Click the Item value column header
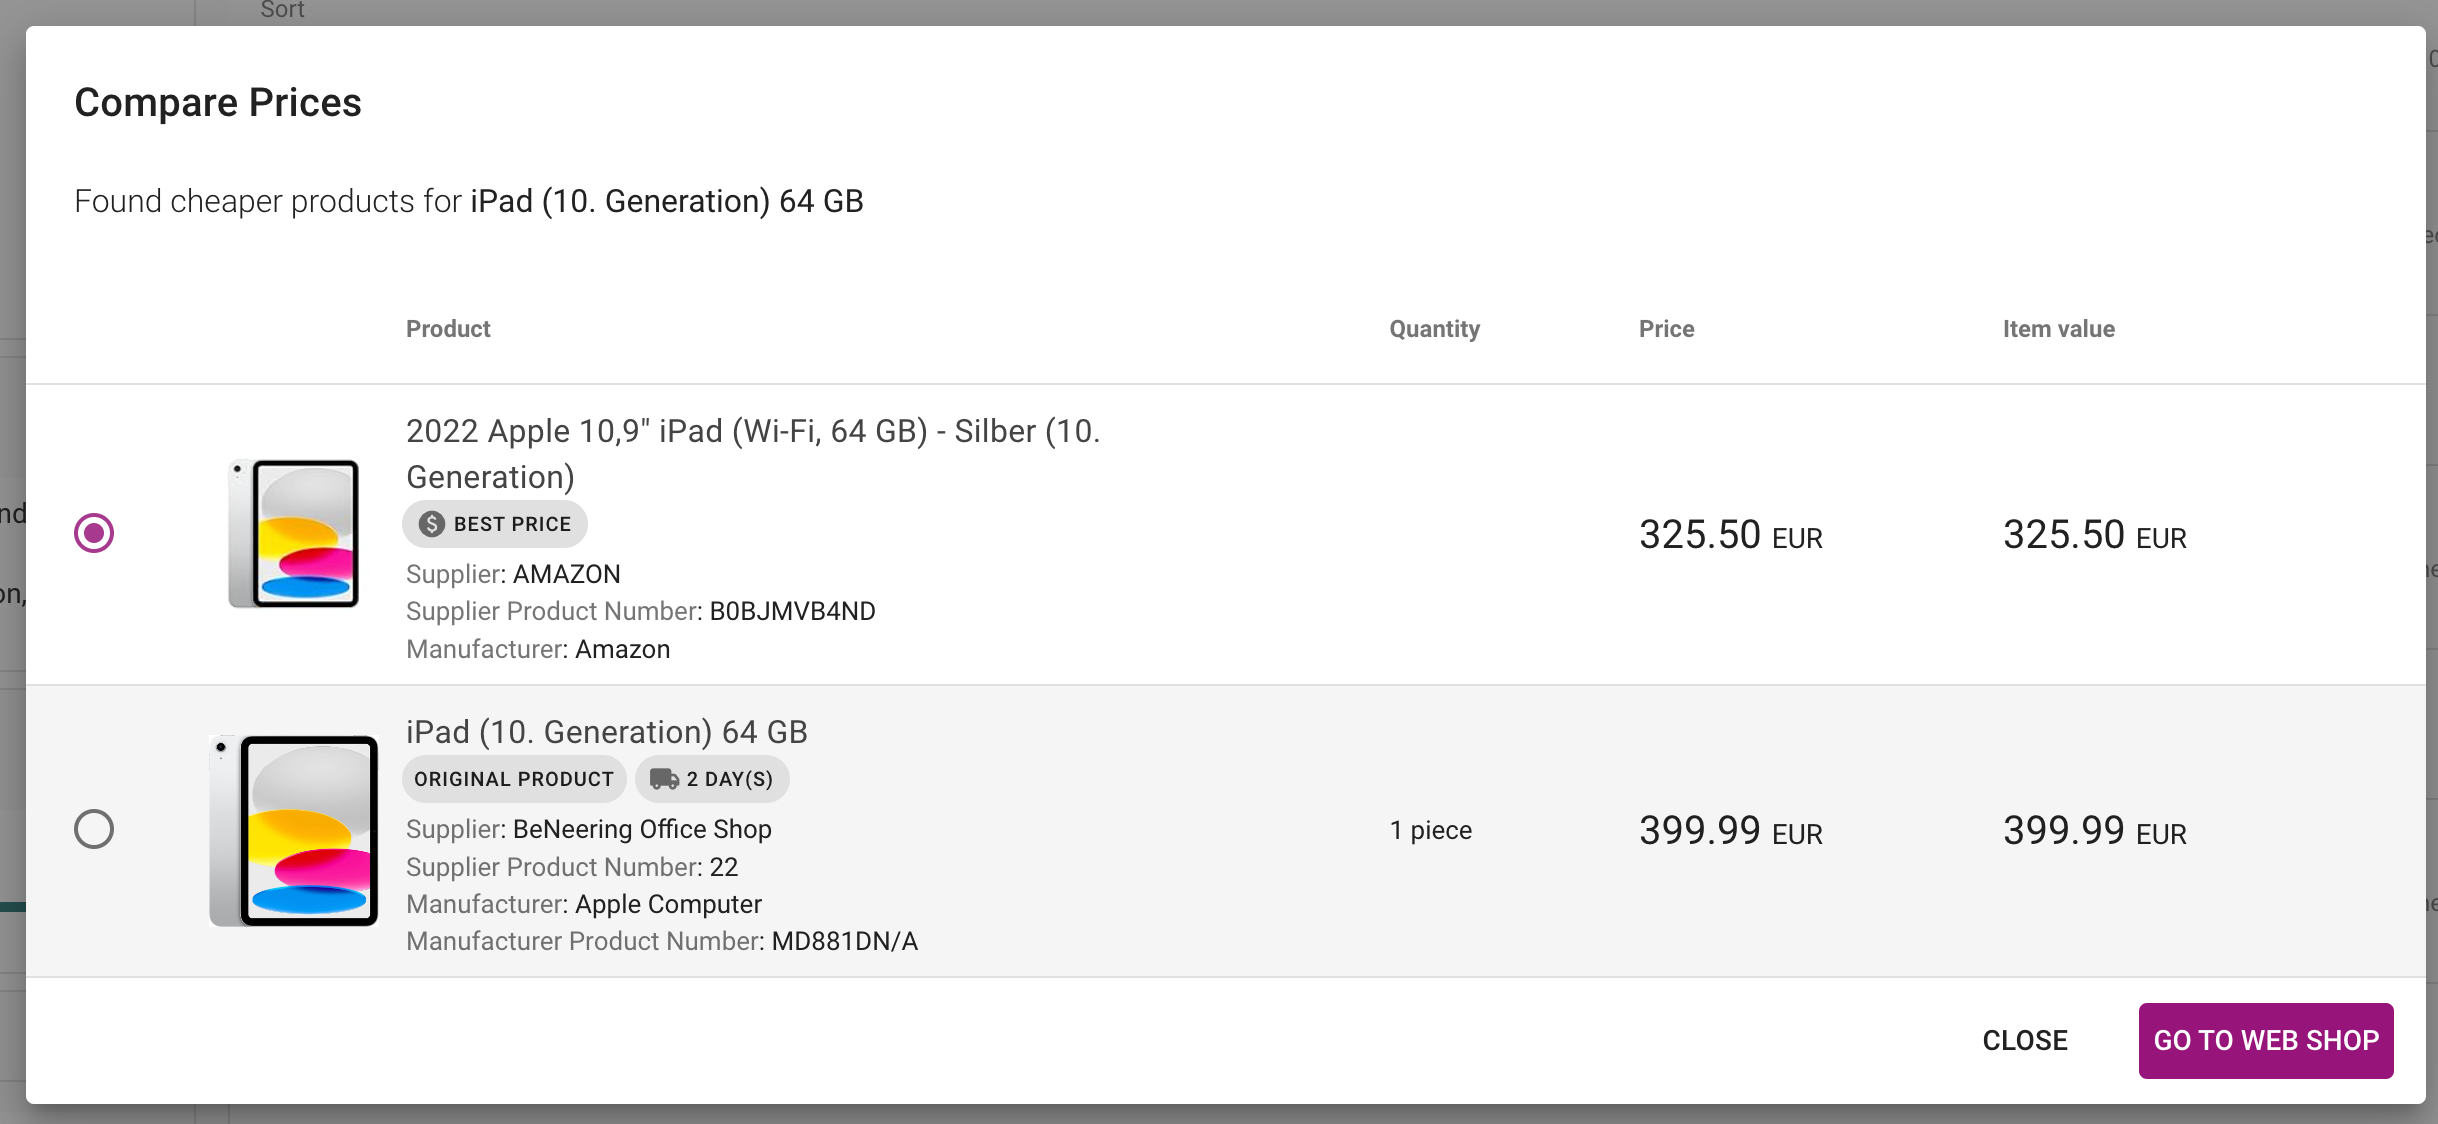The image size is (2438, 1124). click(2058, 329)
